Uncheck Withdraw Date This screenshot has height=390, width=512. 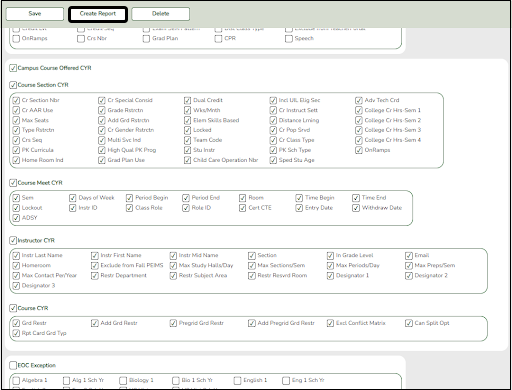pos(356,208)
